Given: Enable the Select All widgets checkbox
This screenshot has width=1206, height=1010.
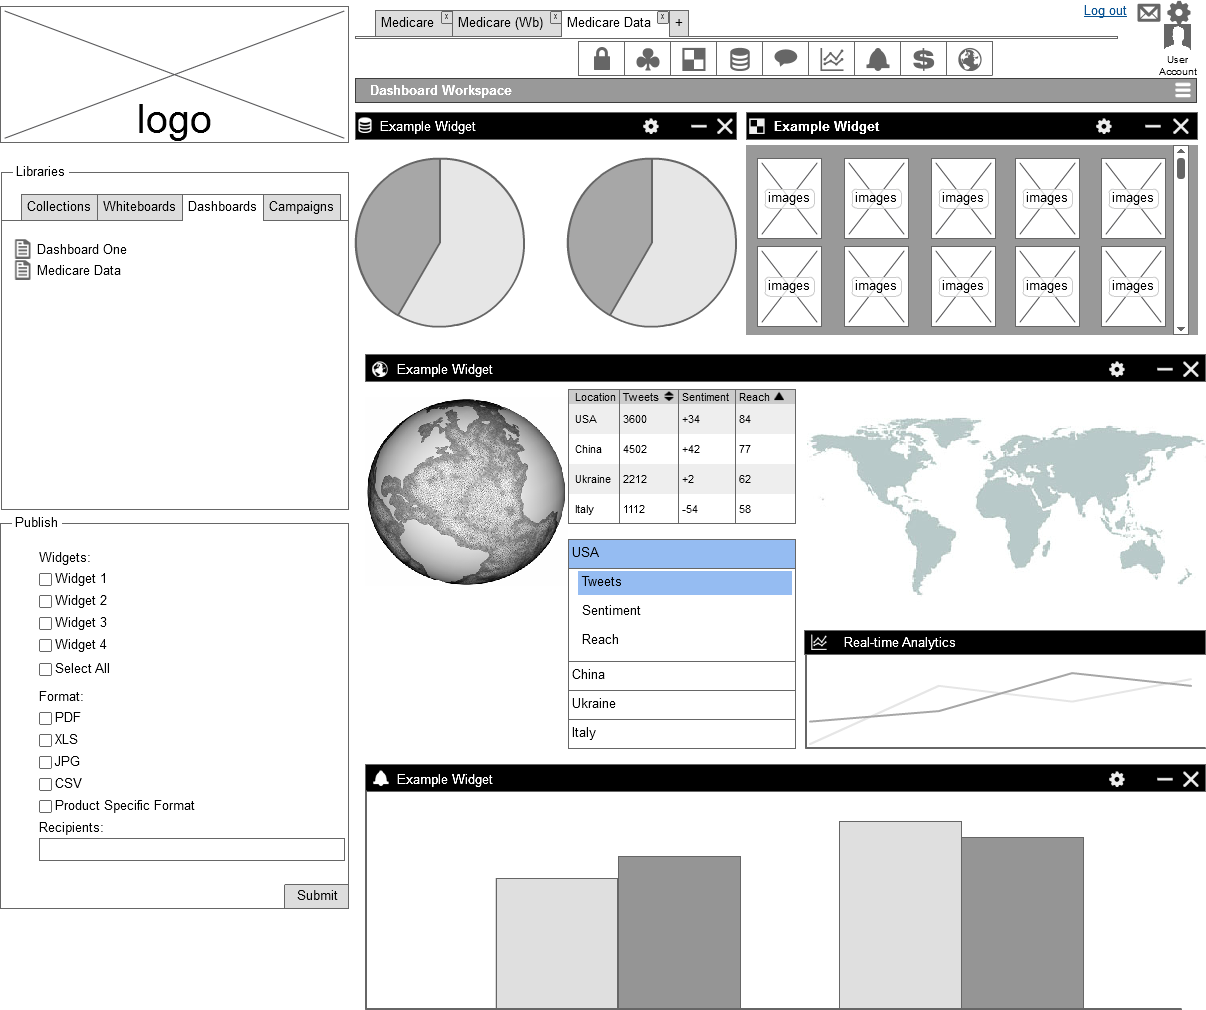Looking at the screenshot, I should (x=45, y=668).
